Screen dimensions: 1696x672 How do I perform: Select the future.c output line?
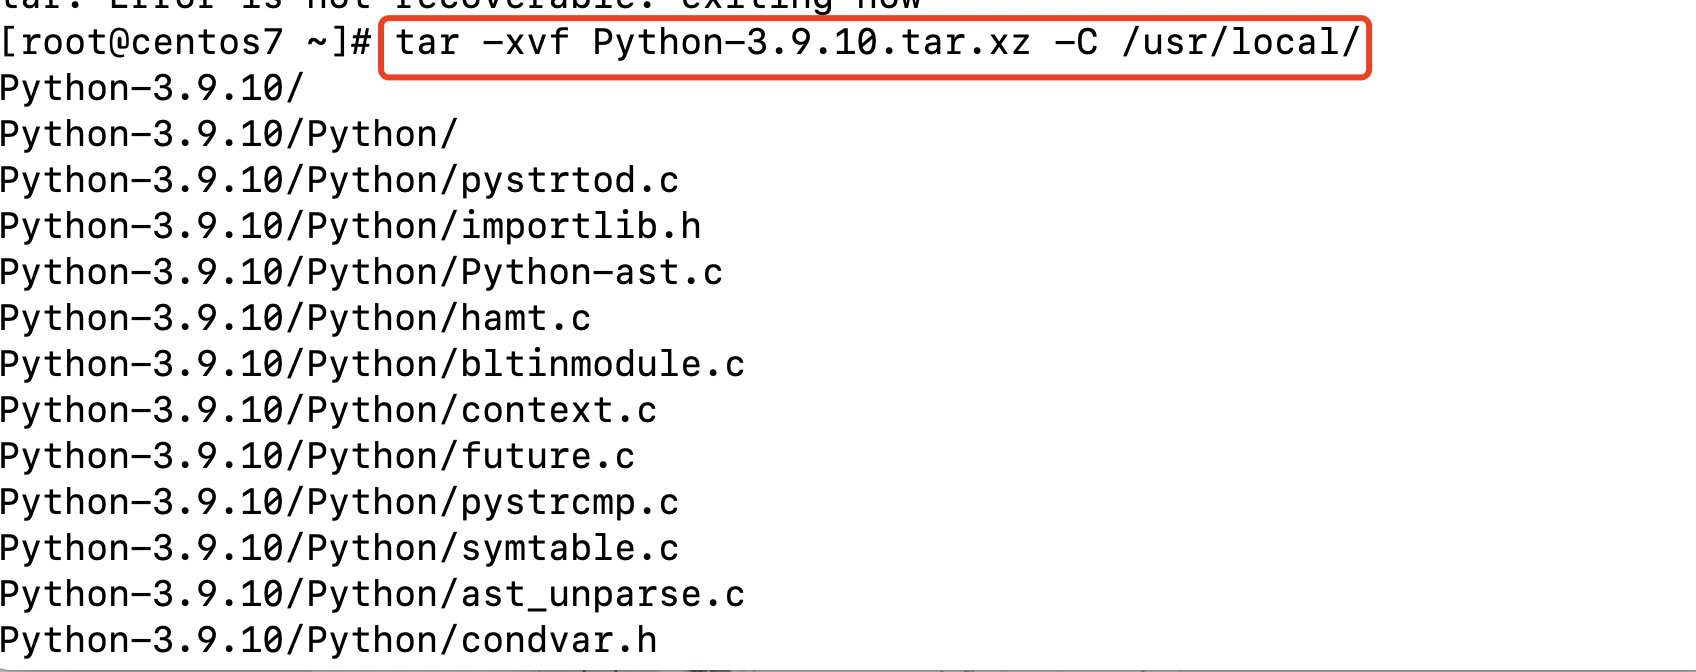(318, 457)
